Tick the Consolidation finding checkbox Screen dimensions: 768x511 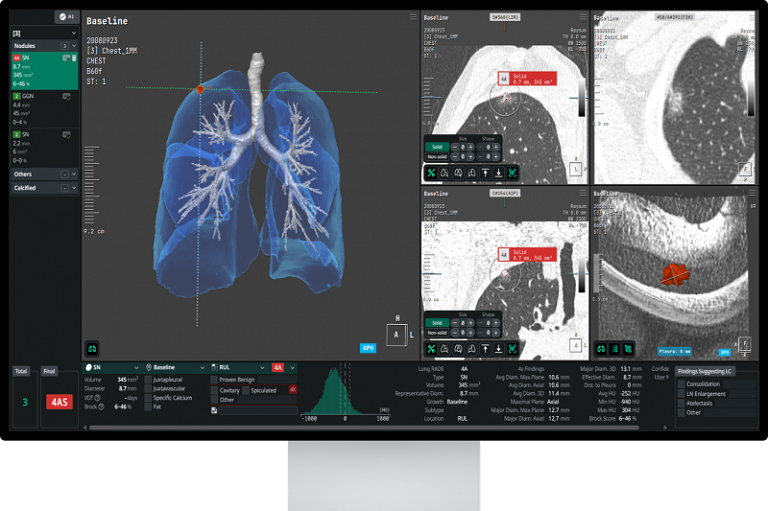[x=680, y=384]
